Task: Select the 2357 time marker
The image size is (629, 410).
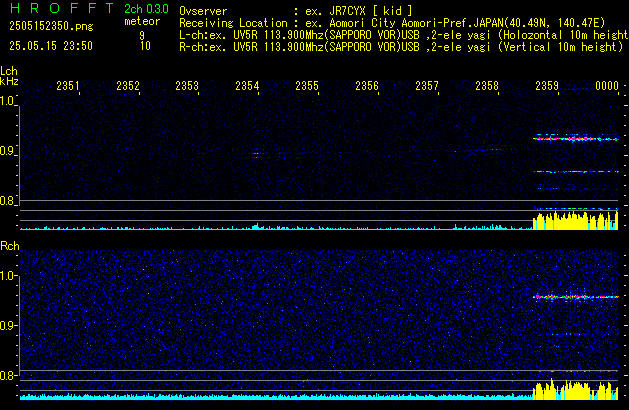Action: click(x=427, y=85)
